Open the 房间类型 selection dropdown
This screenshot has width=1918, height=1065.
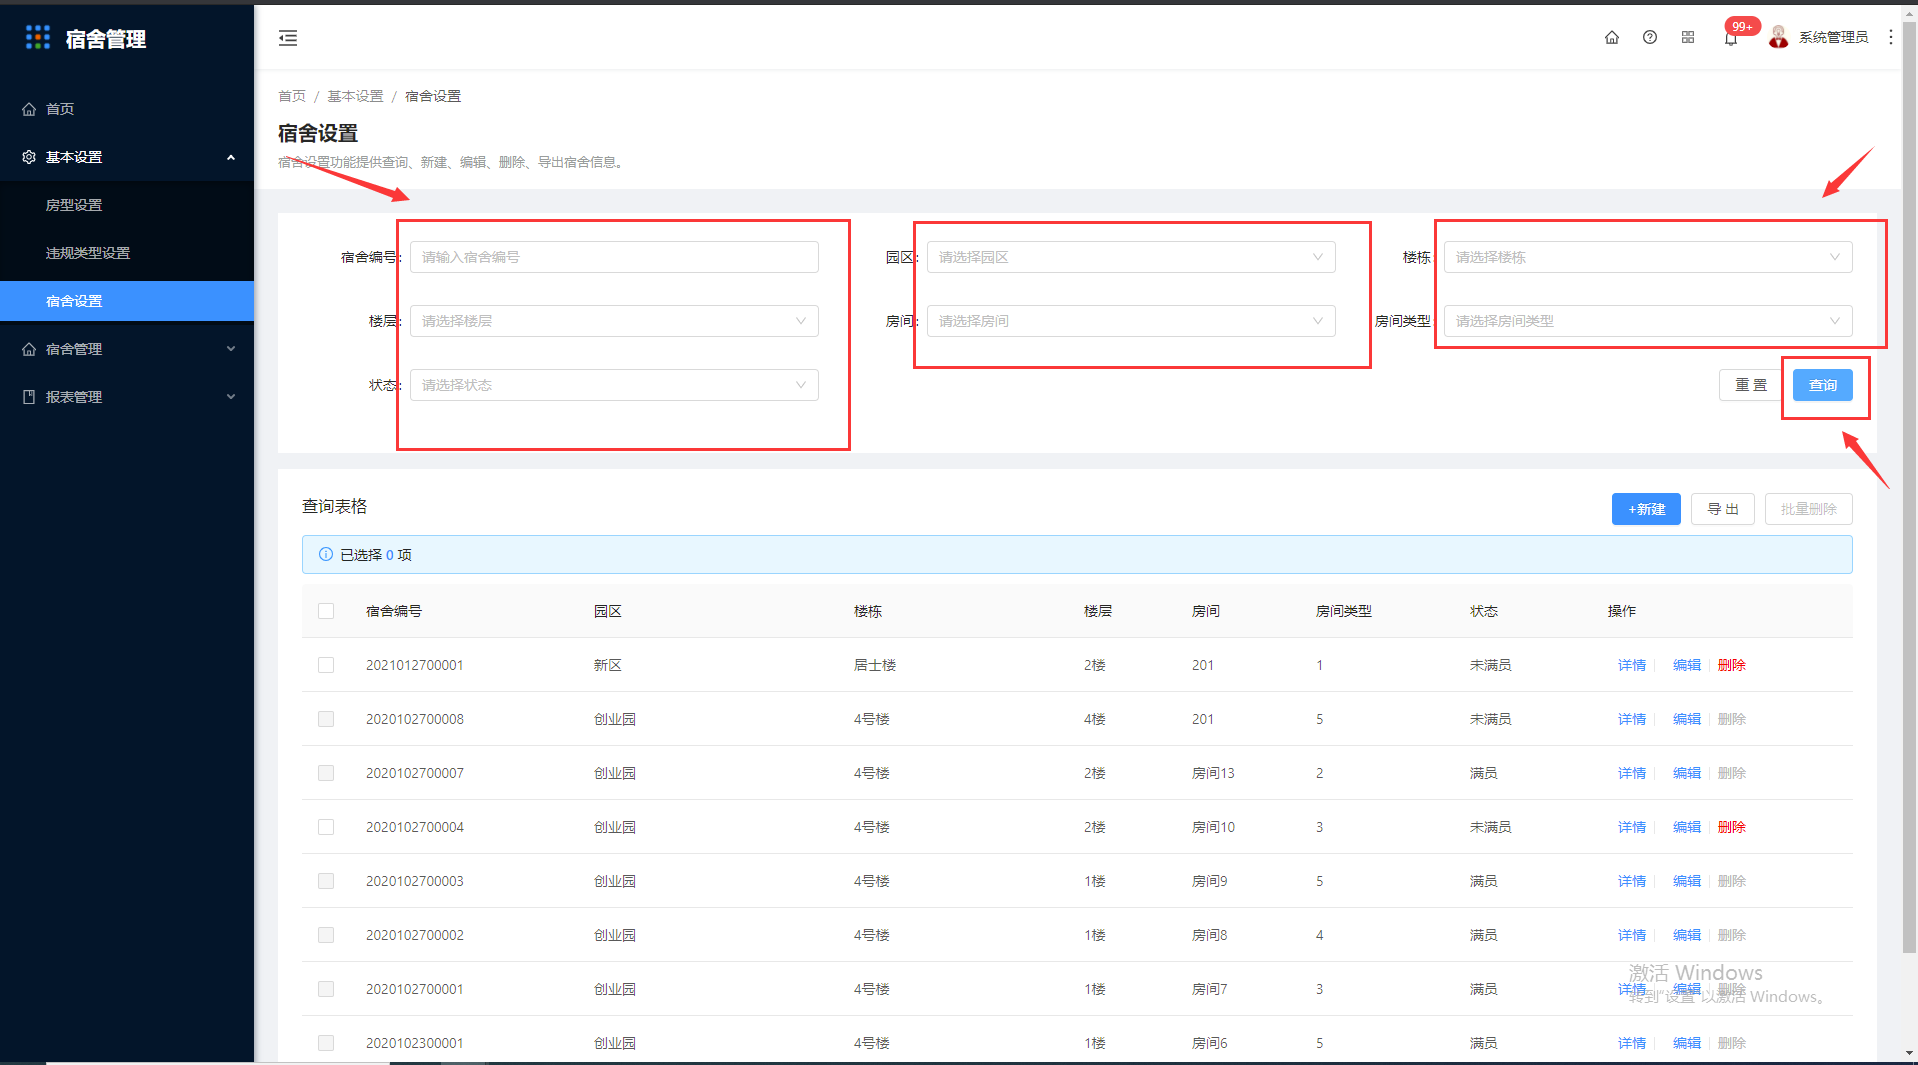[x=1648, y=321]
